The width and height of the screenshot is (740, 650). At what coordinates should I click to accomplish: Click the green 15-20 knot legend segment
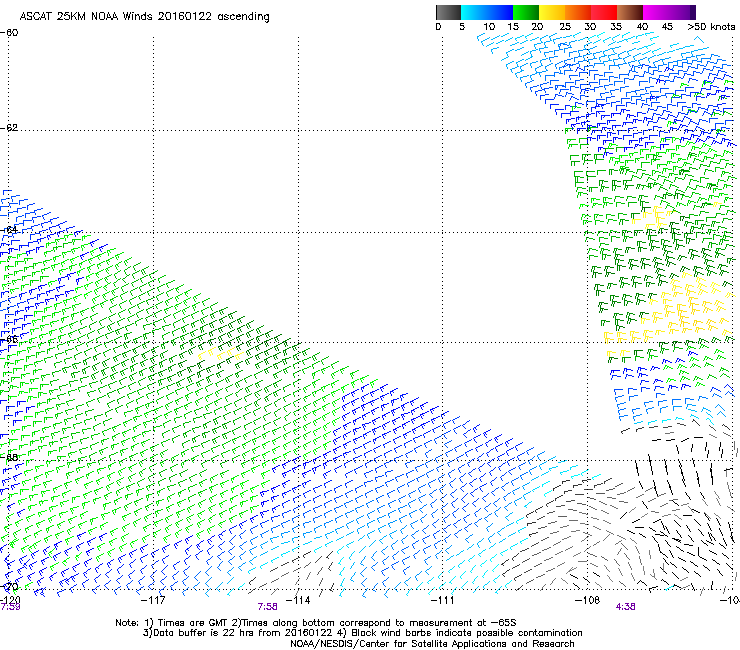(x=526, y=12)
